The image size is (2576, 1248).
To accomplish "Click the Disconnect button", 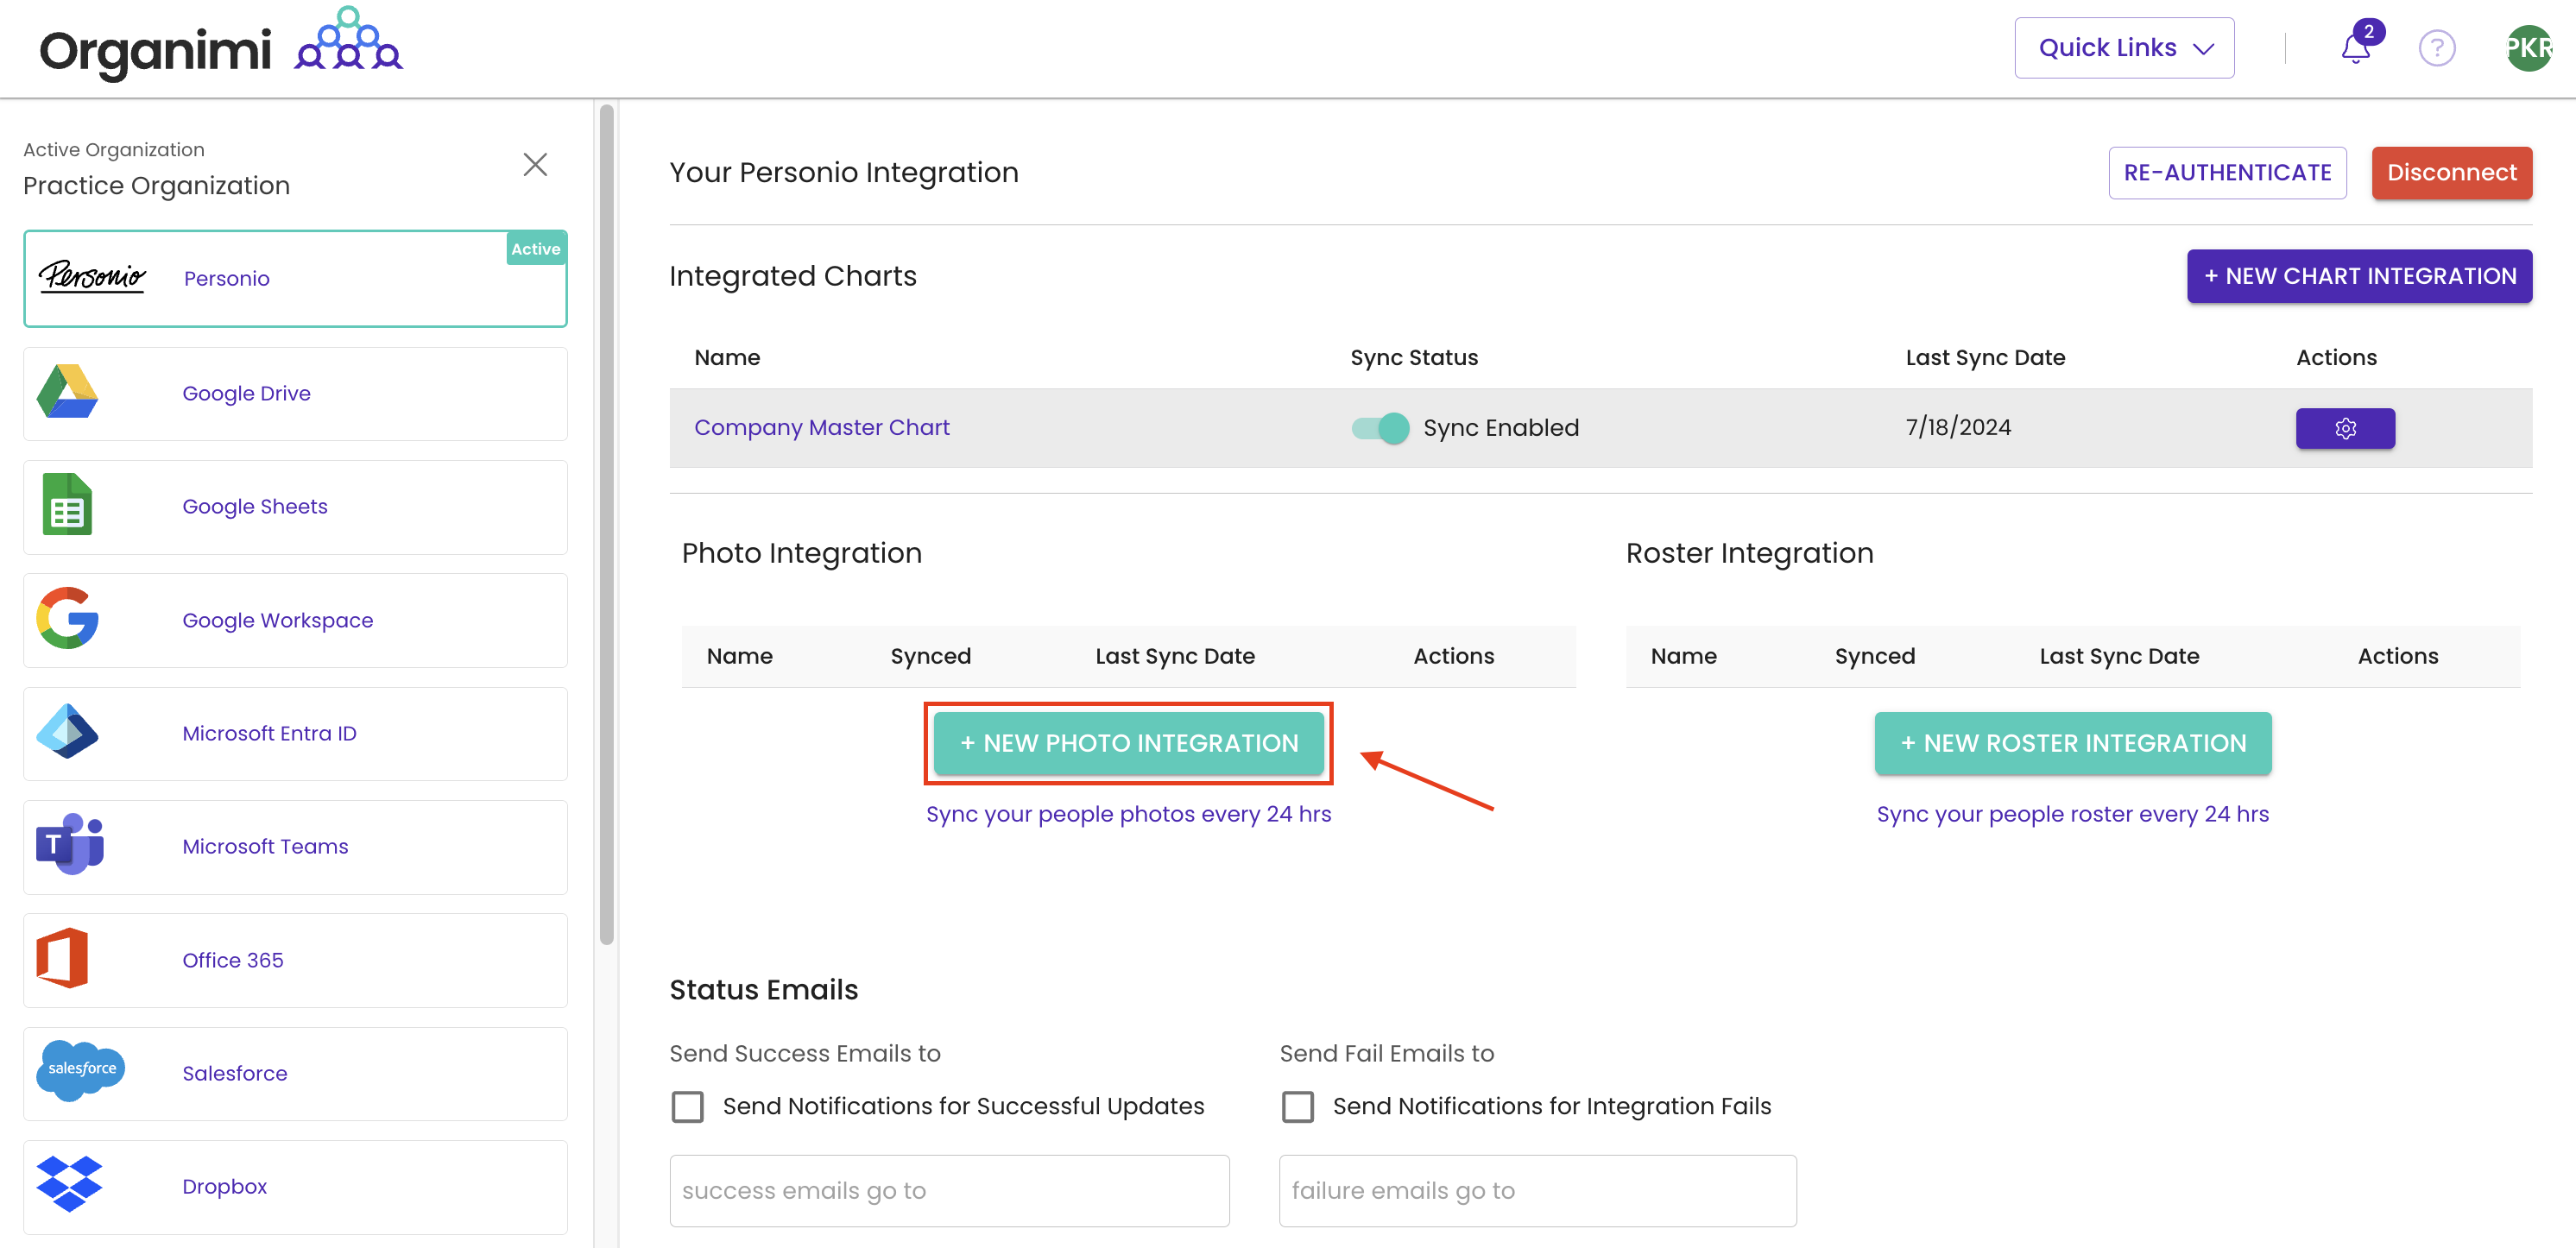I will [2451, 173].
